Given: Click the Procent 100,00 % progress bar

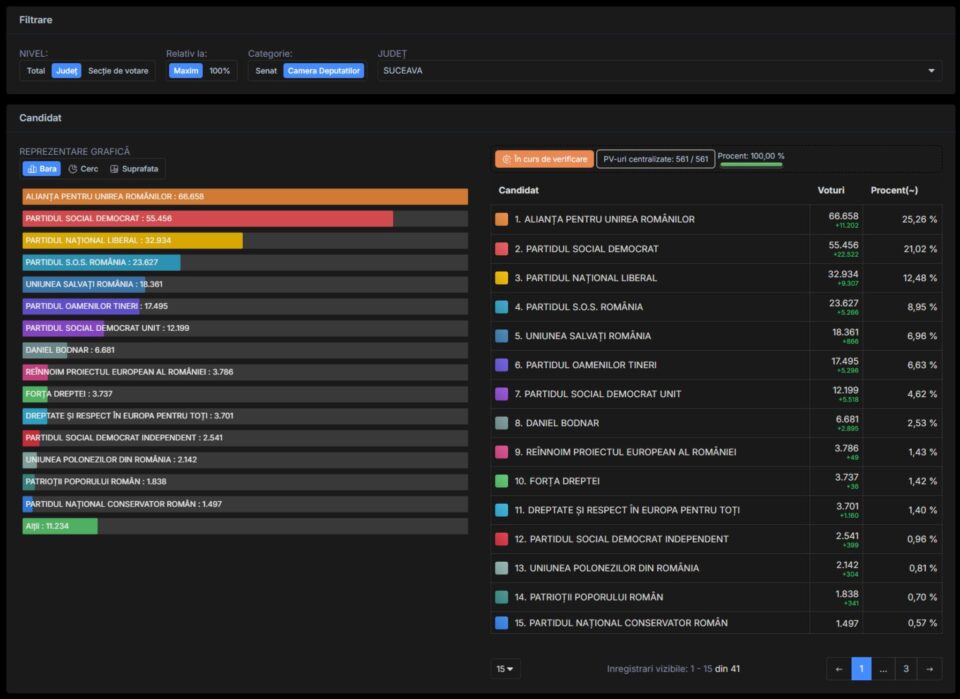Looking at the screenshot, I should 751,164.
